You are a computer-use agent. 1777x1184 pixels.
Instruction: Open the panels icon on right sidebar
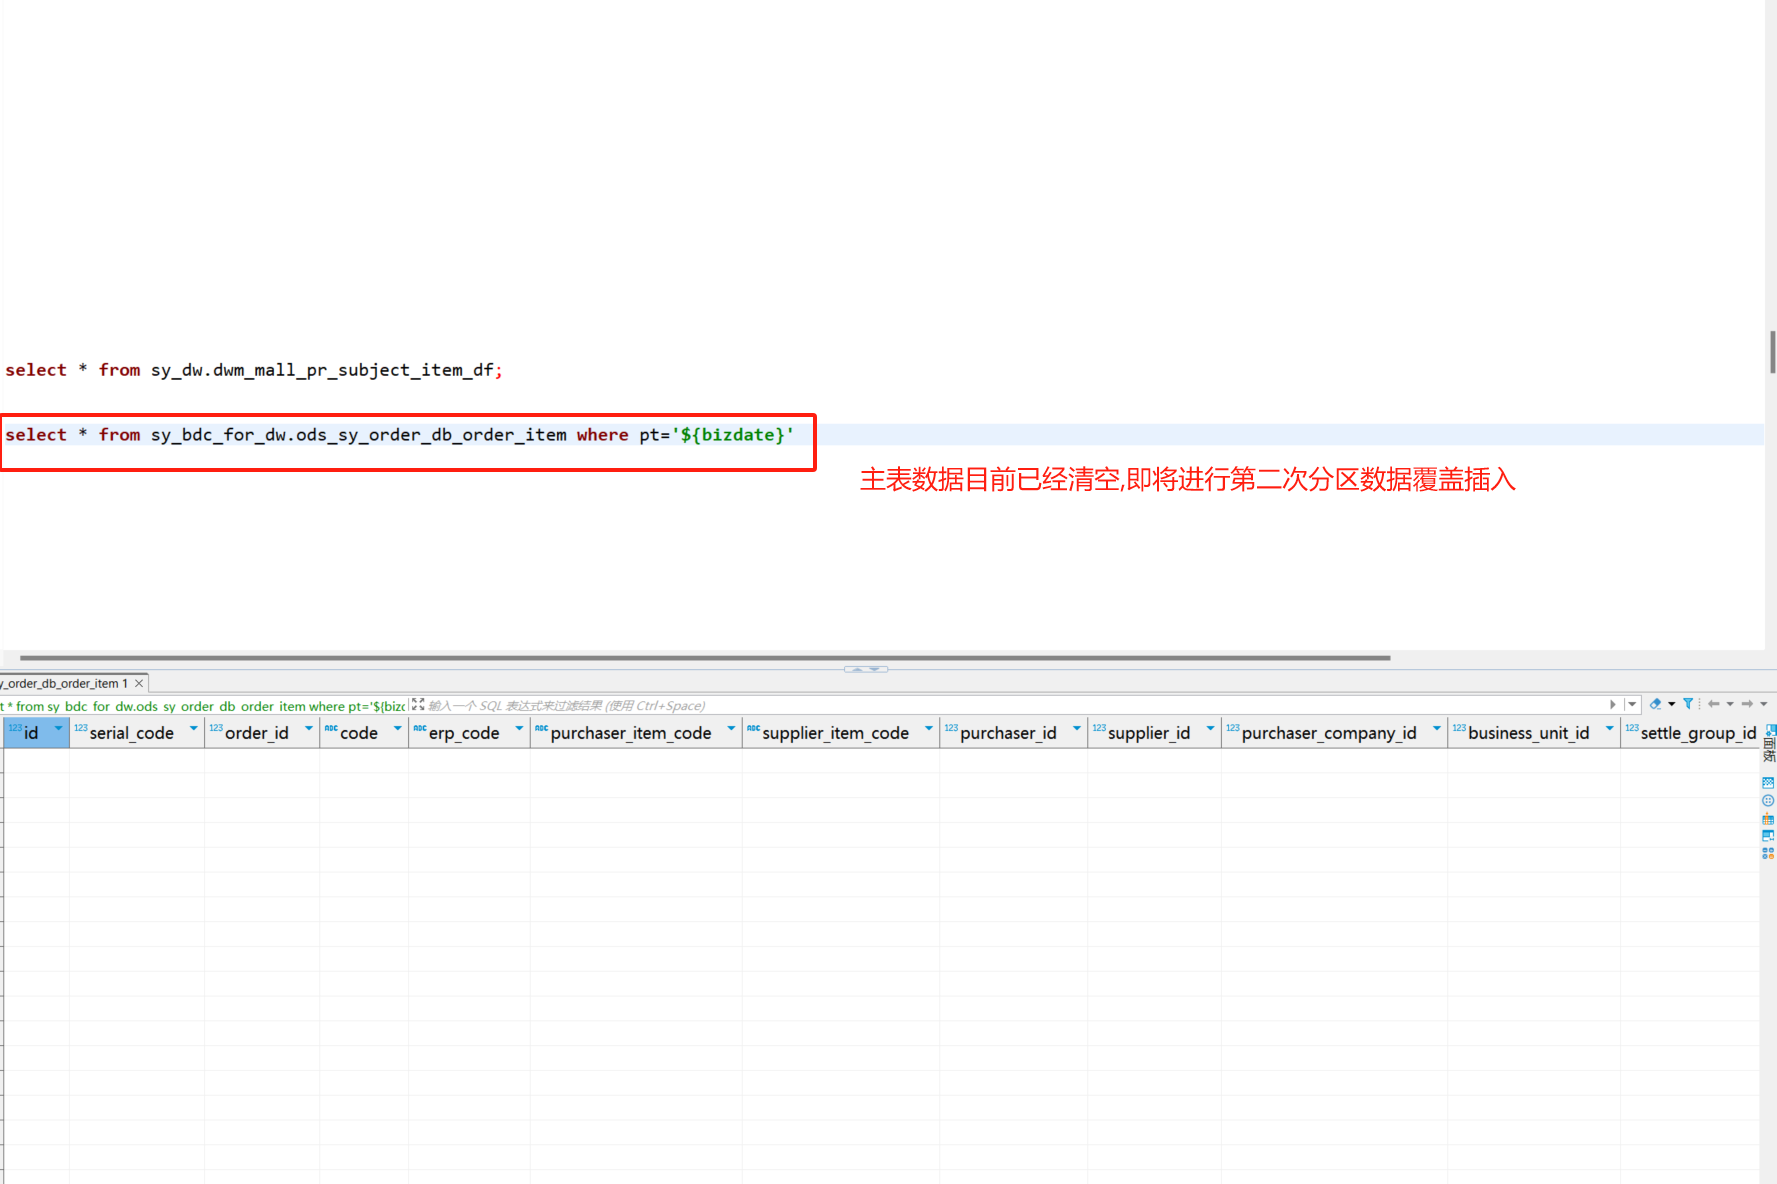[1769, 743]
